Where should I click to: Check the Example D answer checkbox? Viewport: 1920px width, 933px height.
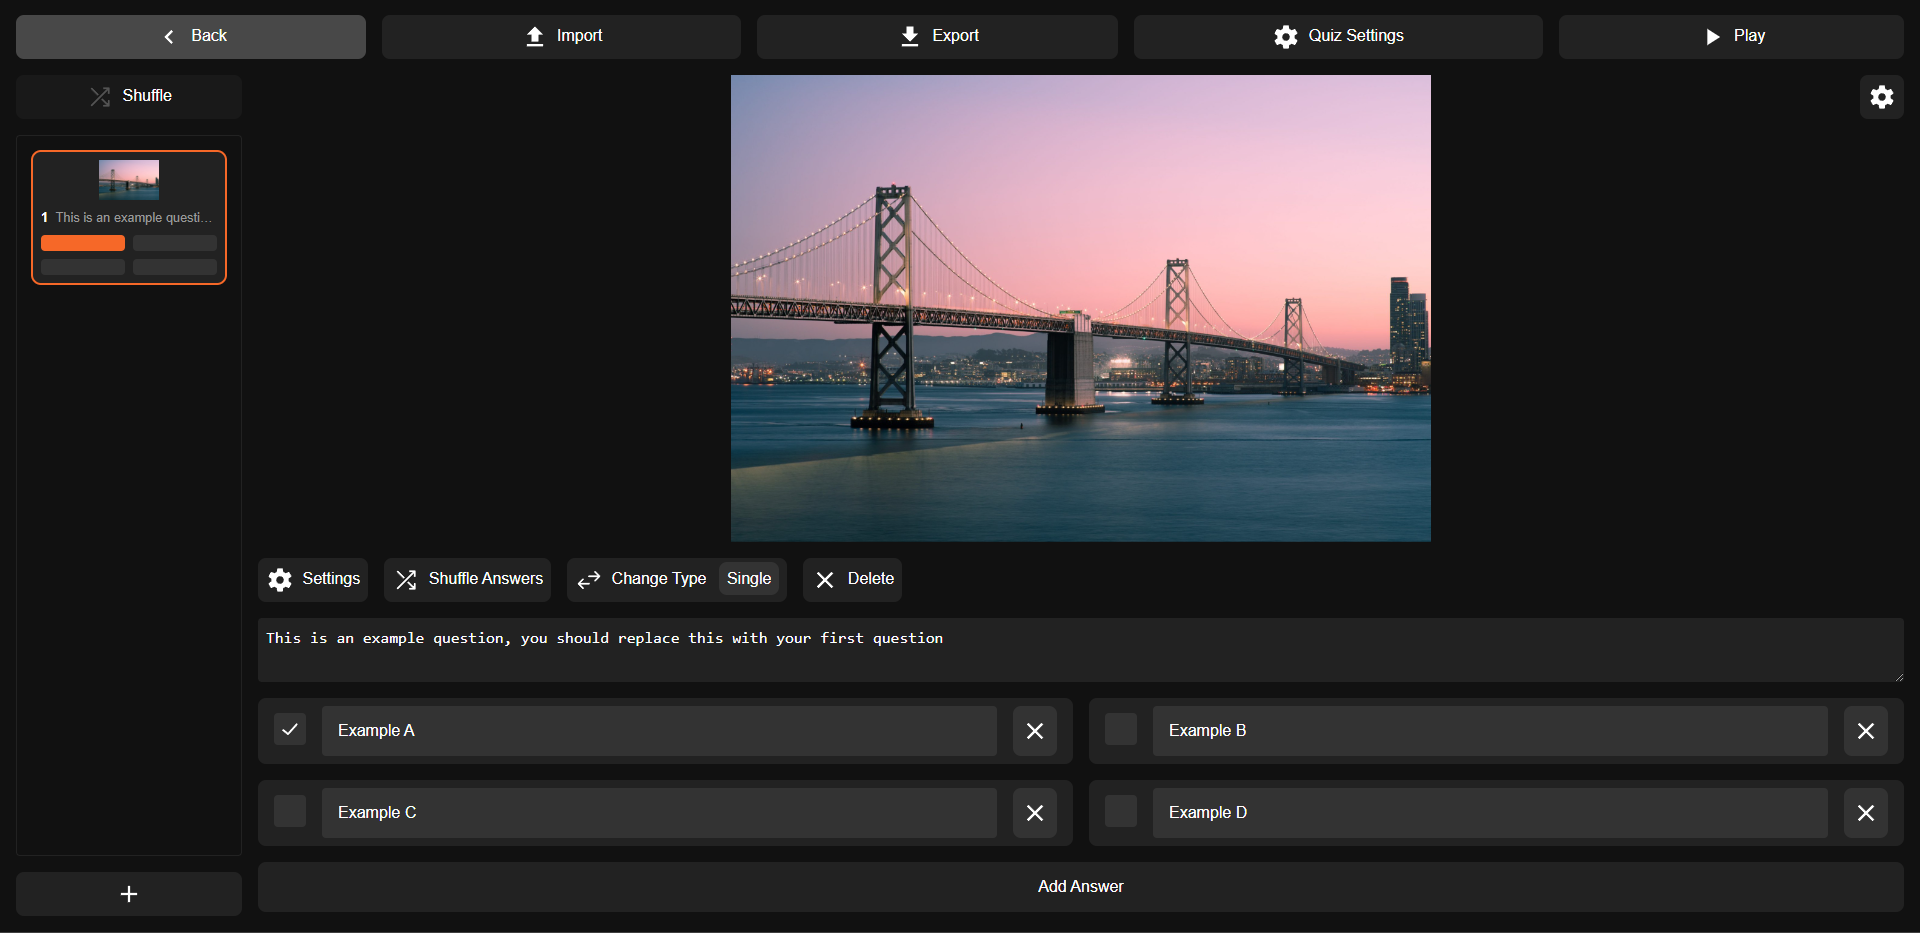coord(1120,812)
